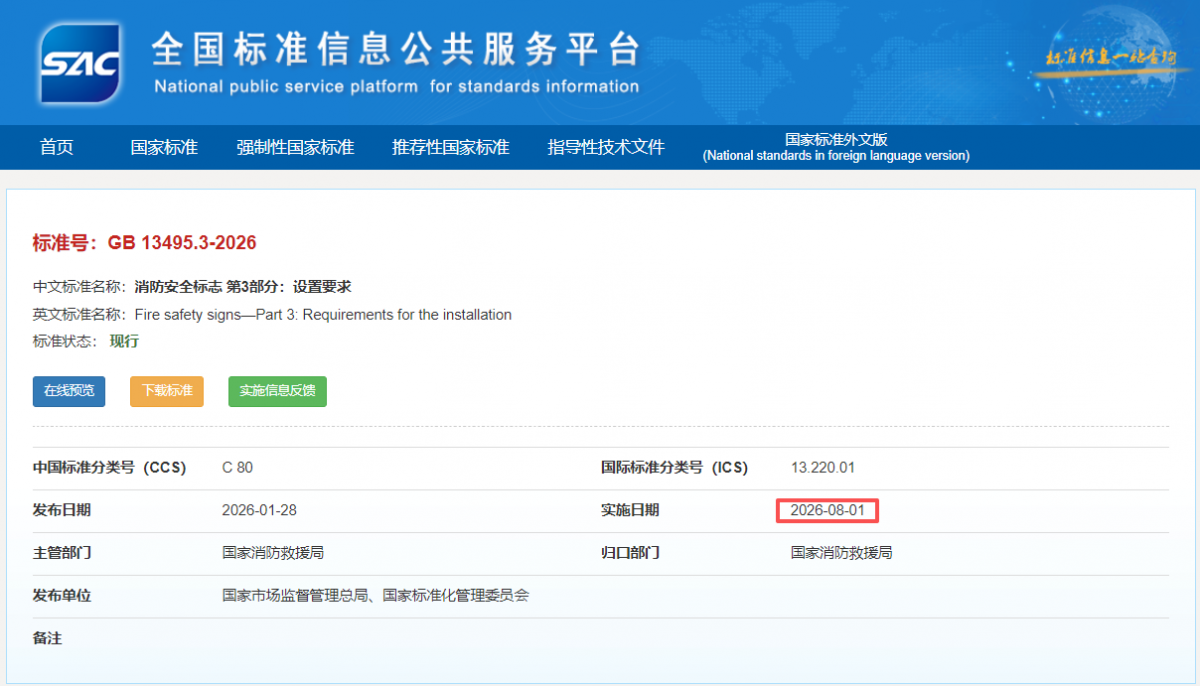The image size is (1200, 686).
Task: Click the SAC logo icon
Action: 80,63
